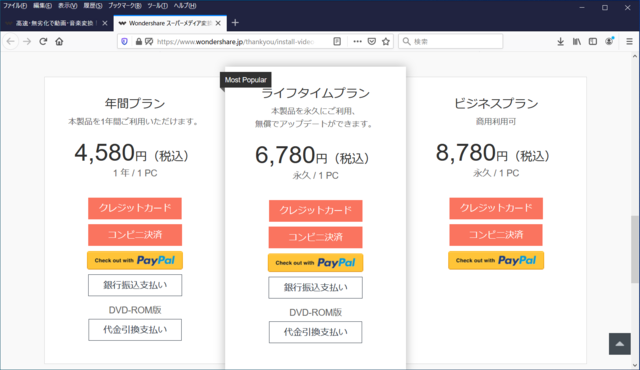The image size is (640, 370).
Task: Click the ビジネスプラン heading
Action: (x=496, y=104)
